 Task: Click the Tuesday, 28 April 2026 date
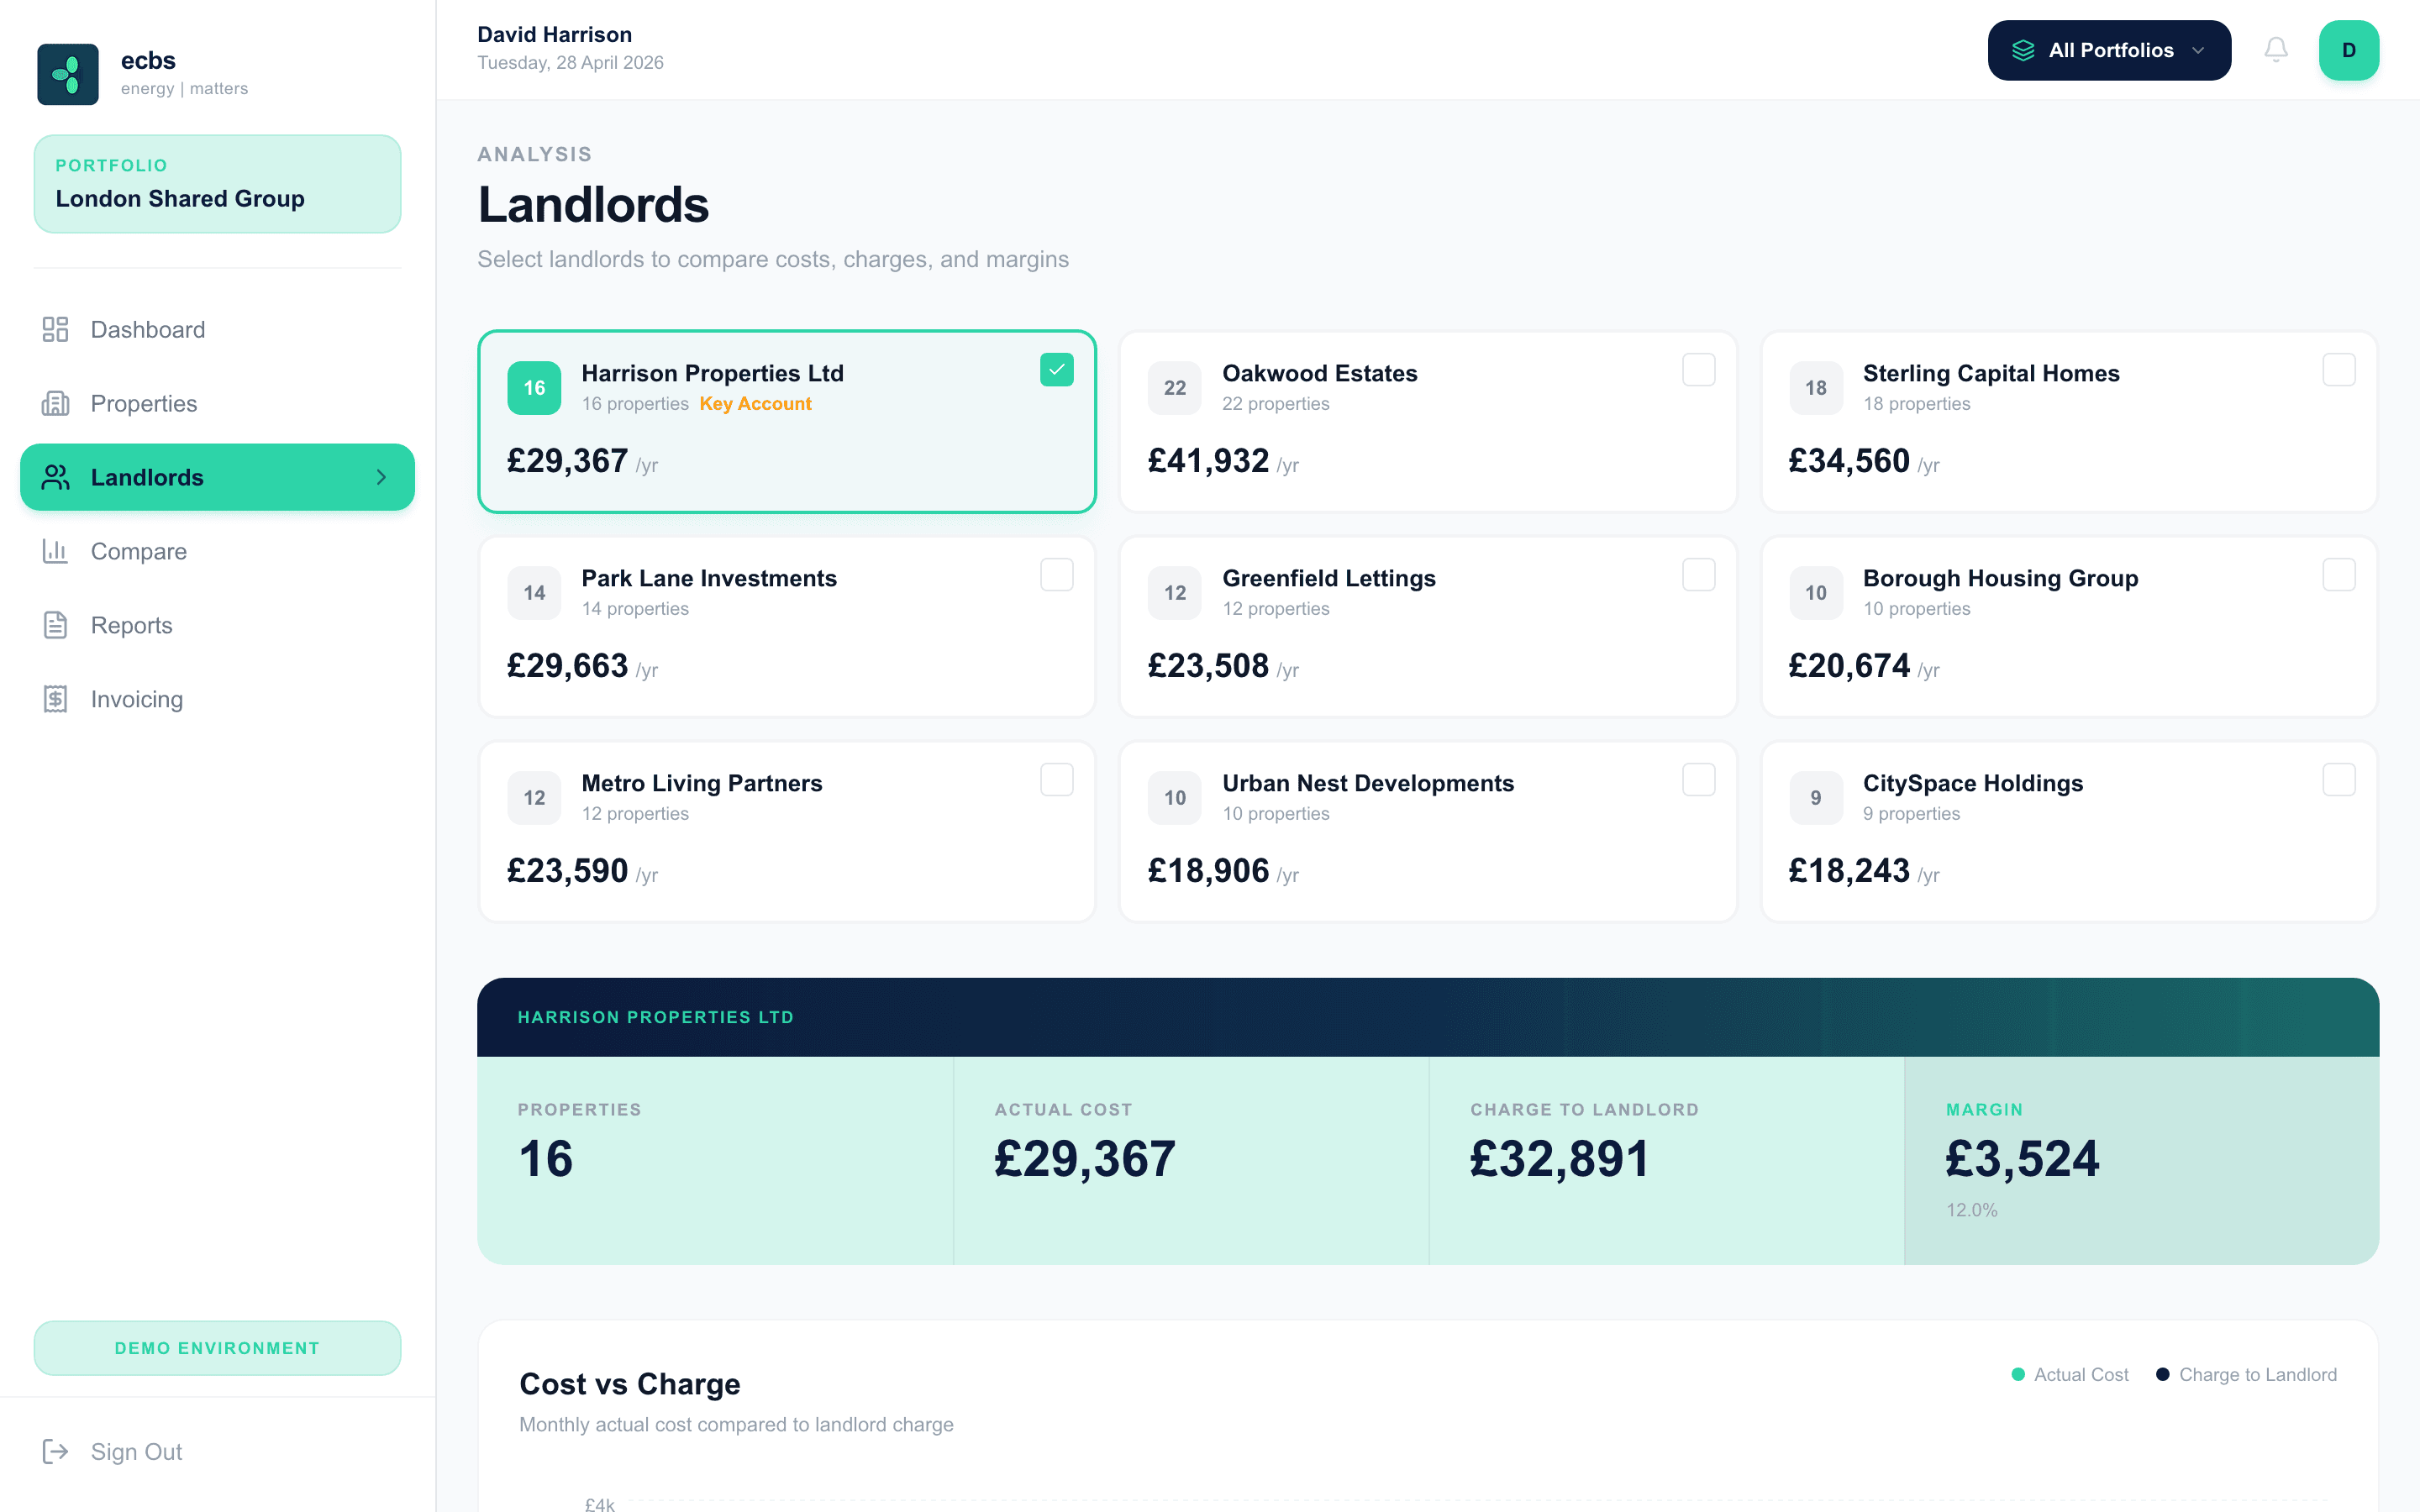tap(570, 63)
